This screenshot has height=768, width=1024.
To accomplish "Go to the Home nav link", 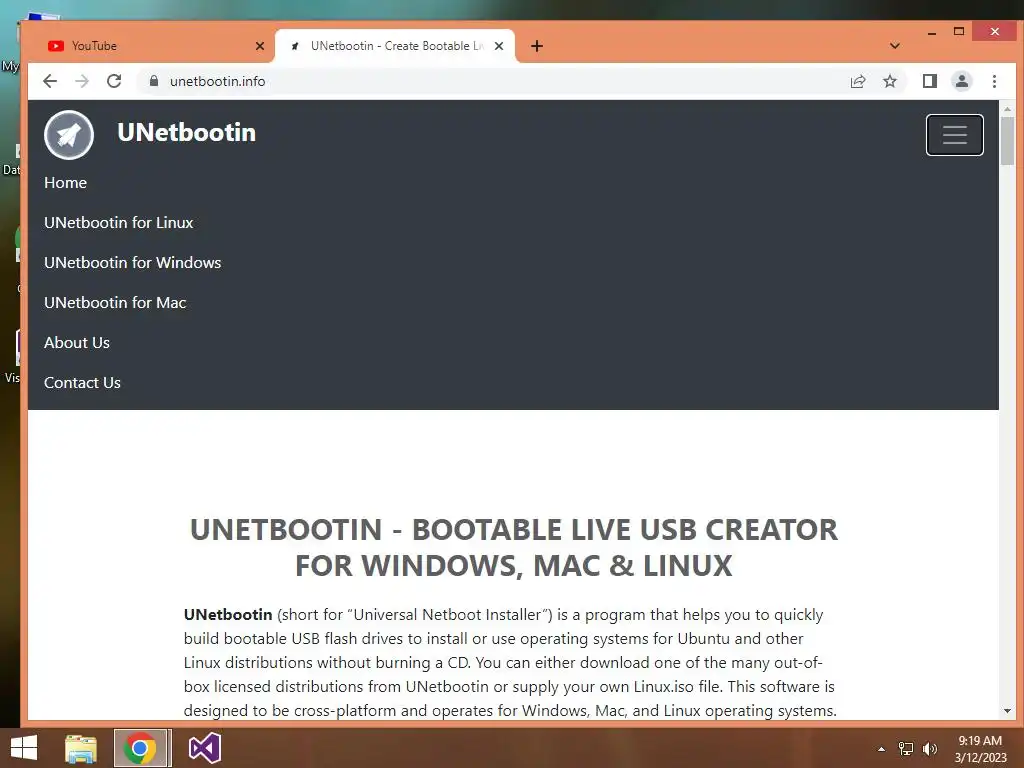I will (65, 183).
